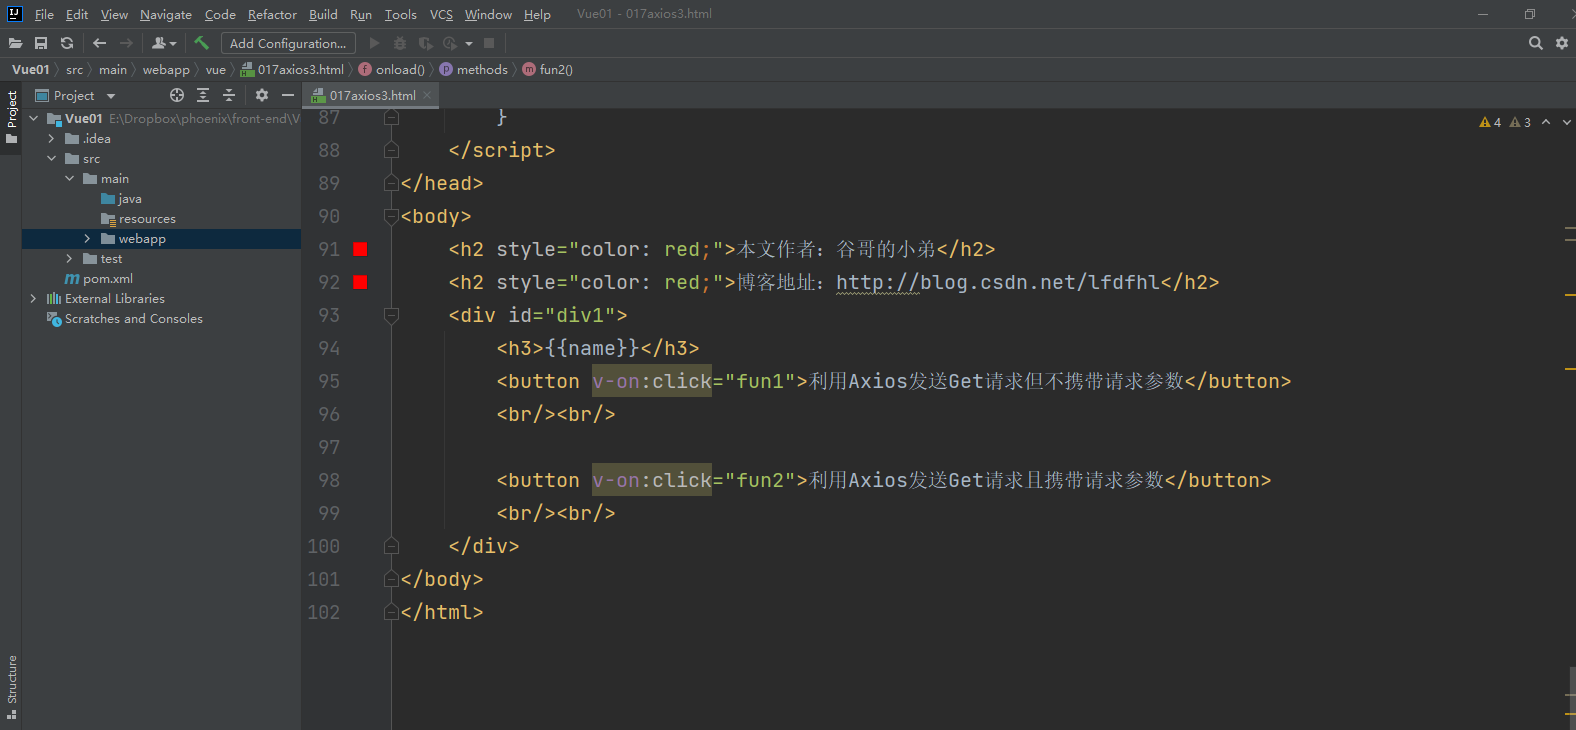Navigate Forward with the right arrow icon
The image size is (1576, 730).
[126, 43]
